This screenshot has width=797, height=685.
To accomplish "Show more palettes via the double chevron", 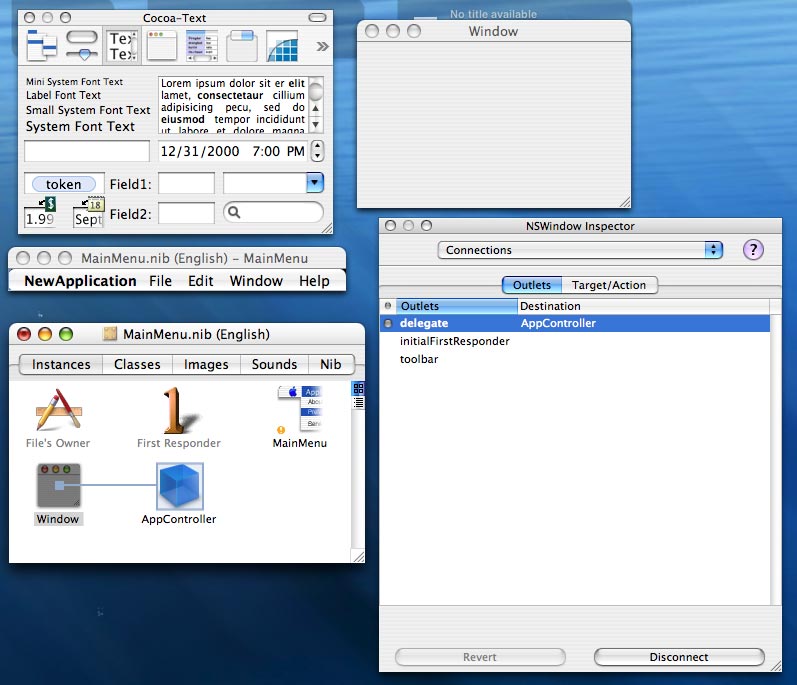I will point(322,47).
